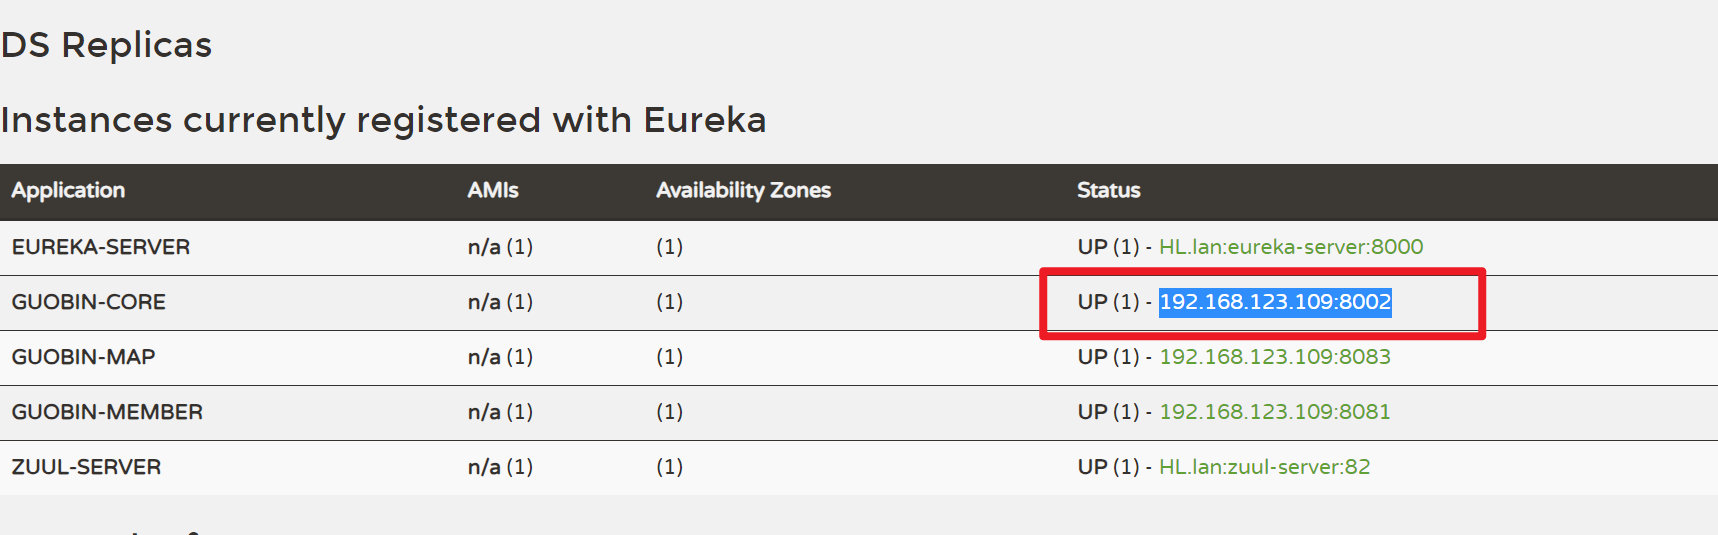Select the GUOBIN-MAP application name

tap(83, 357)
